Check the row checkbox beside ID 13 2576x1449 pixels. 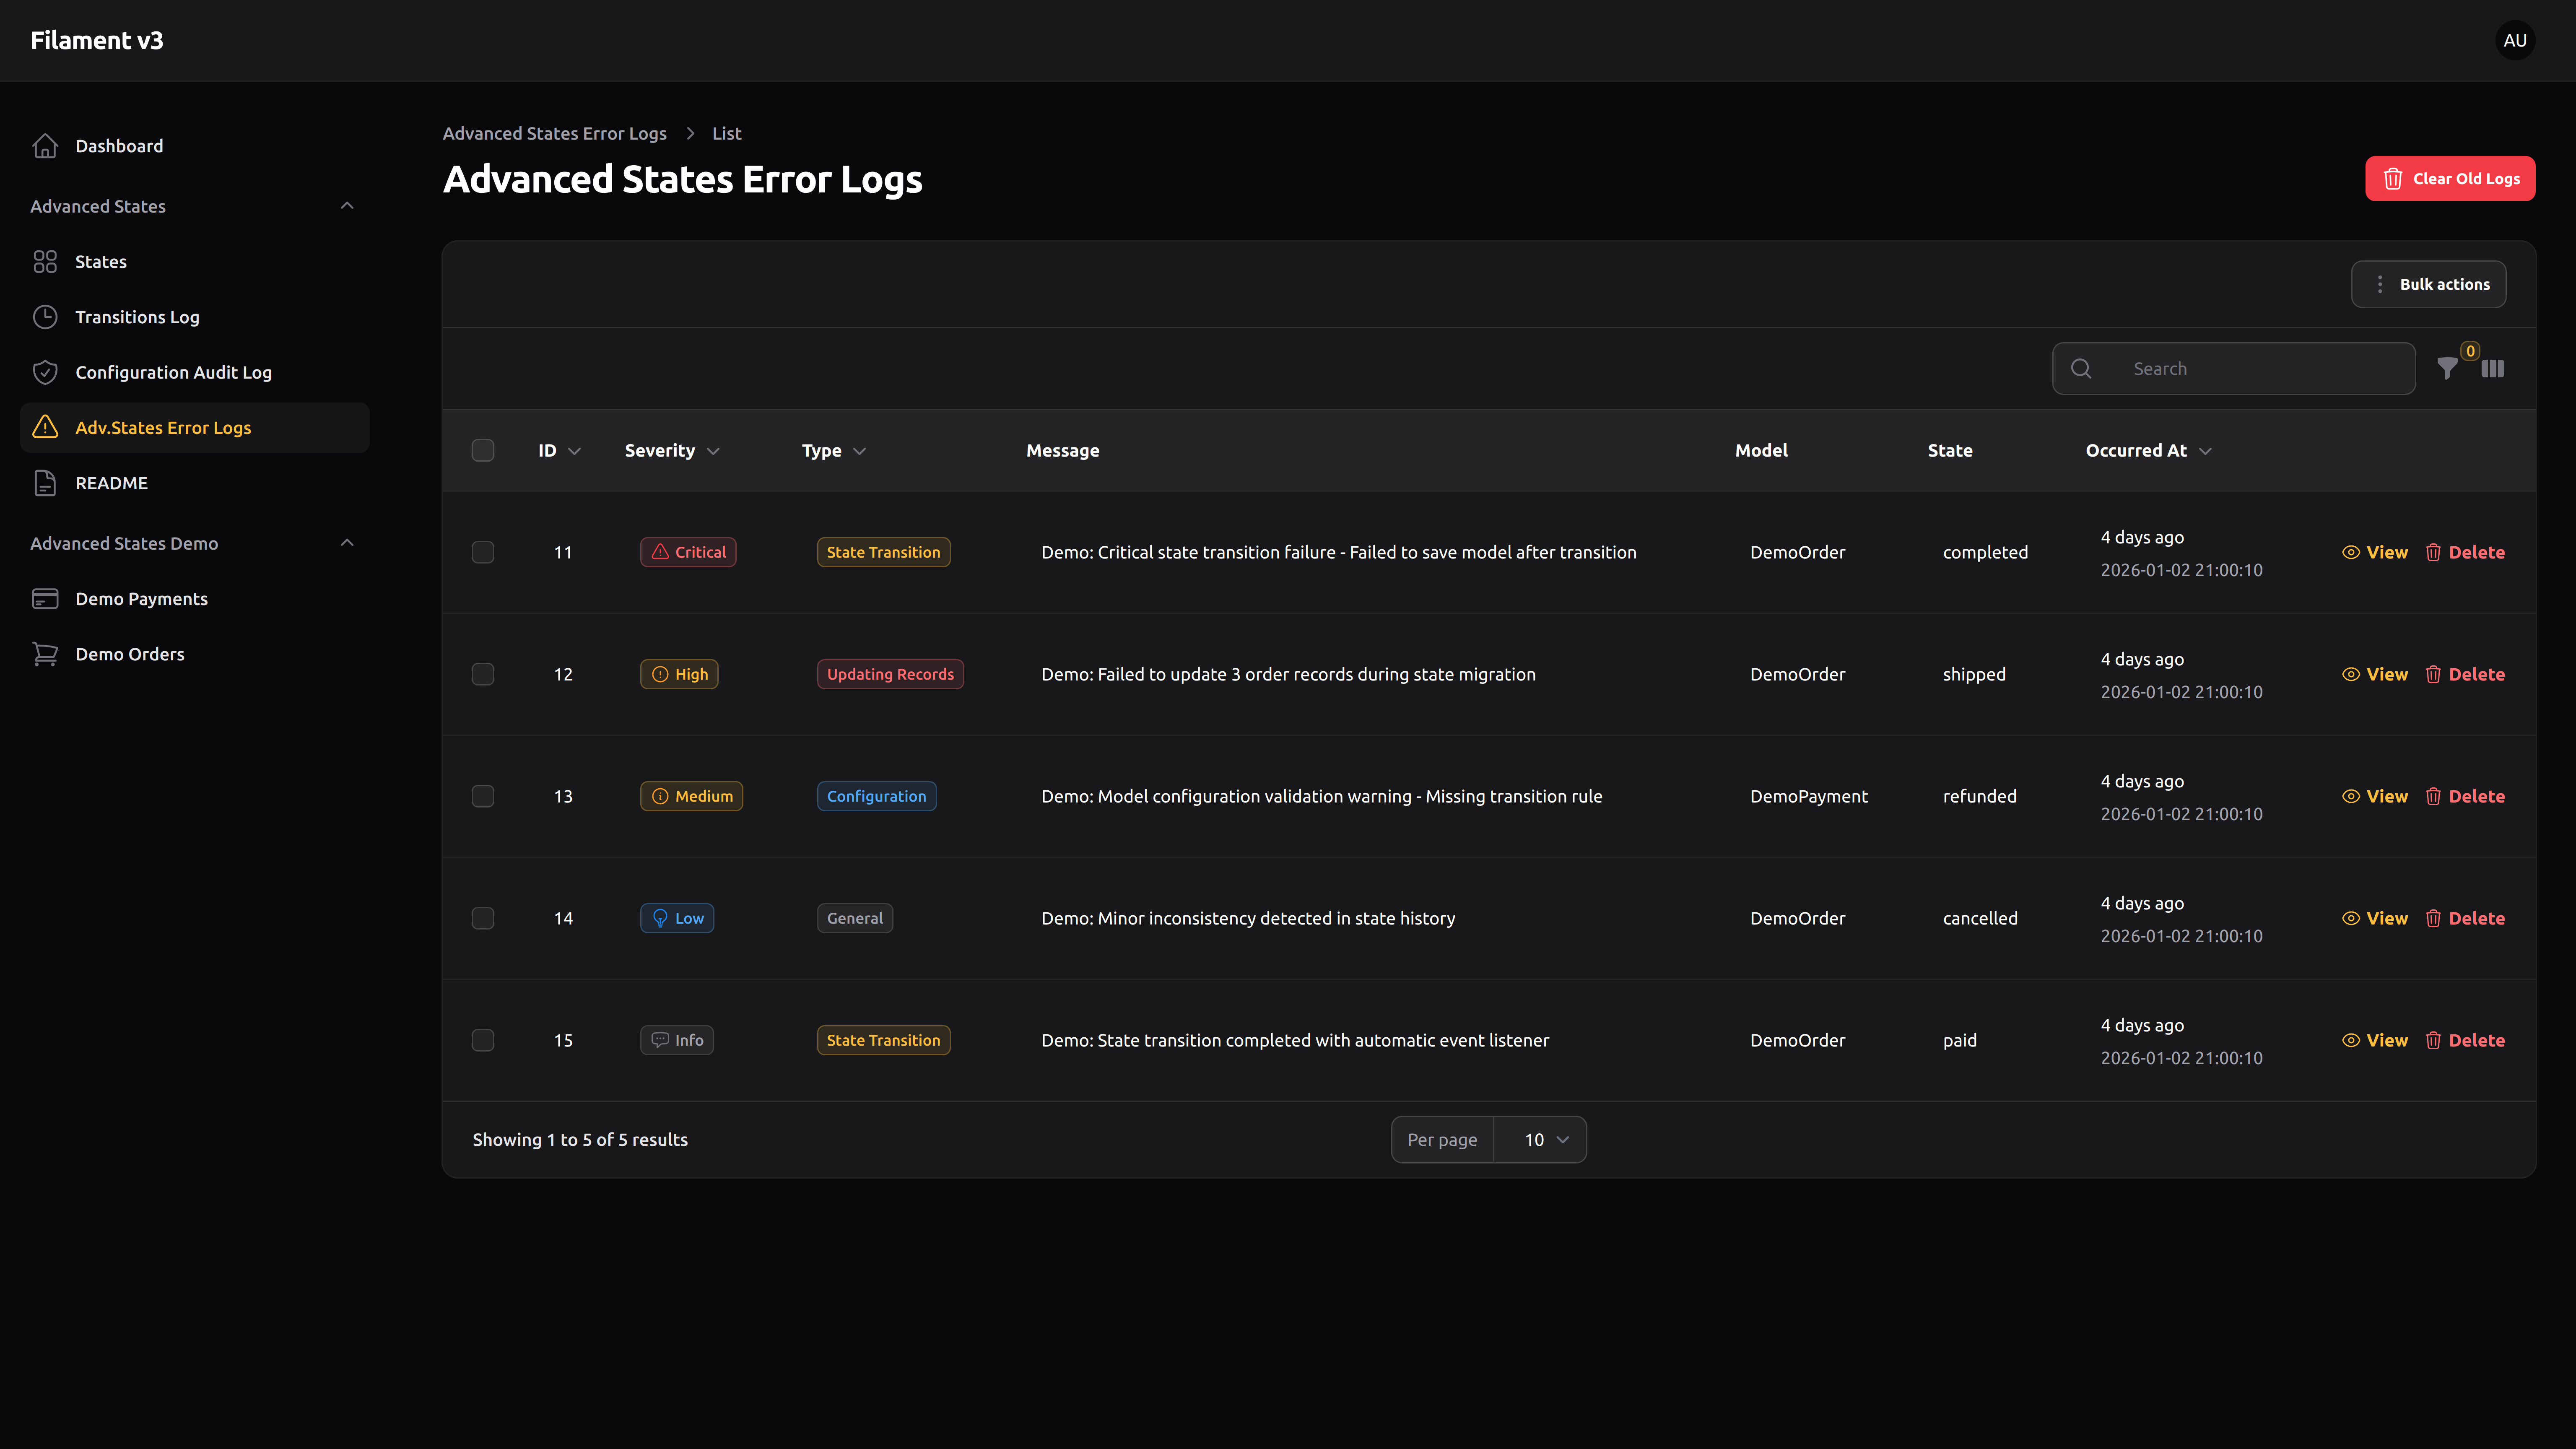pos(483,796)
